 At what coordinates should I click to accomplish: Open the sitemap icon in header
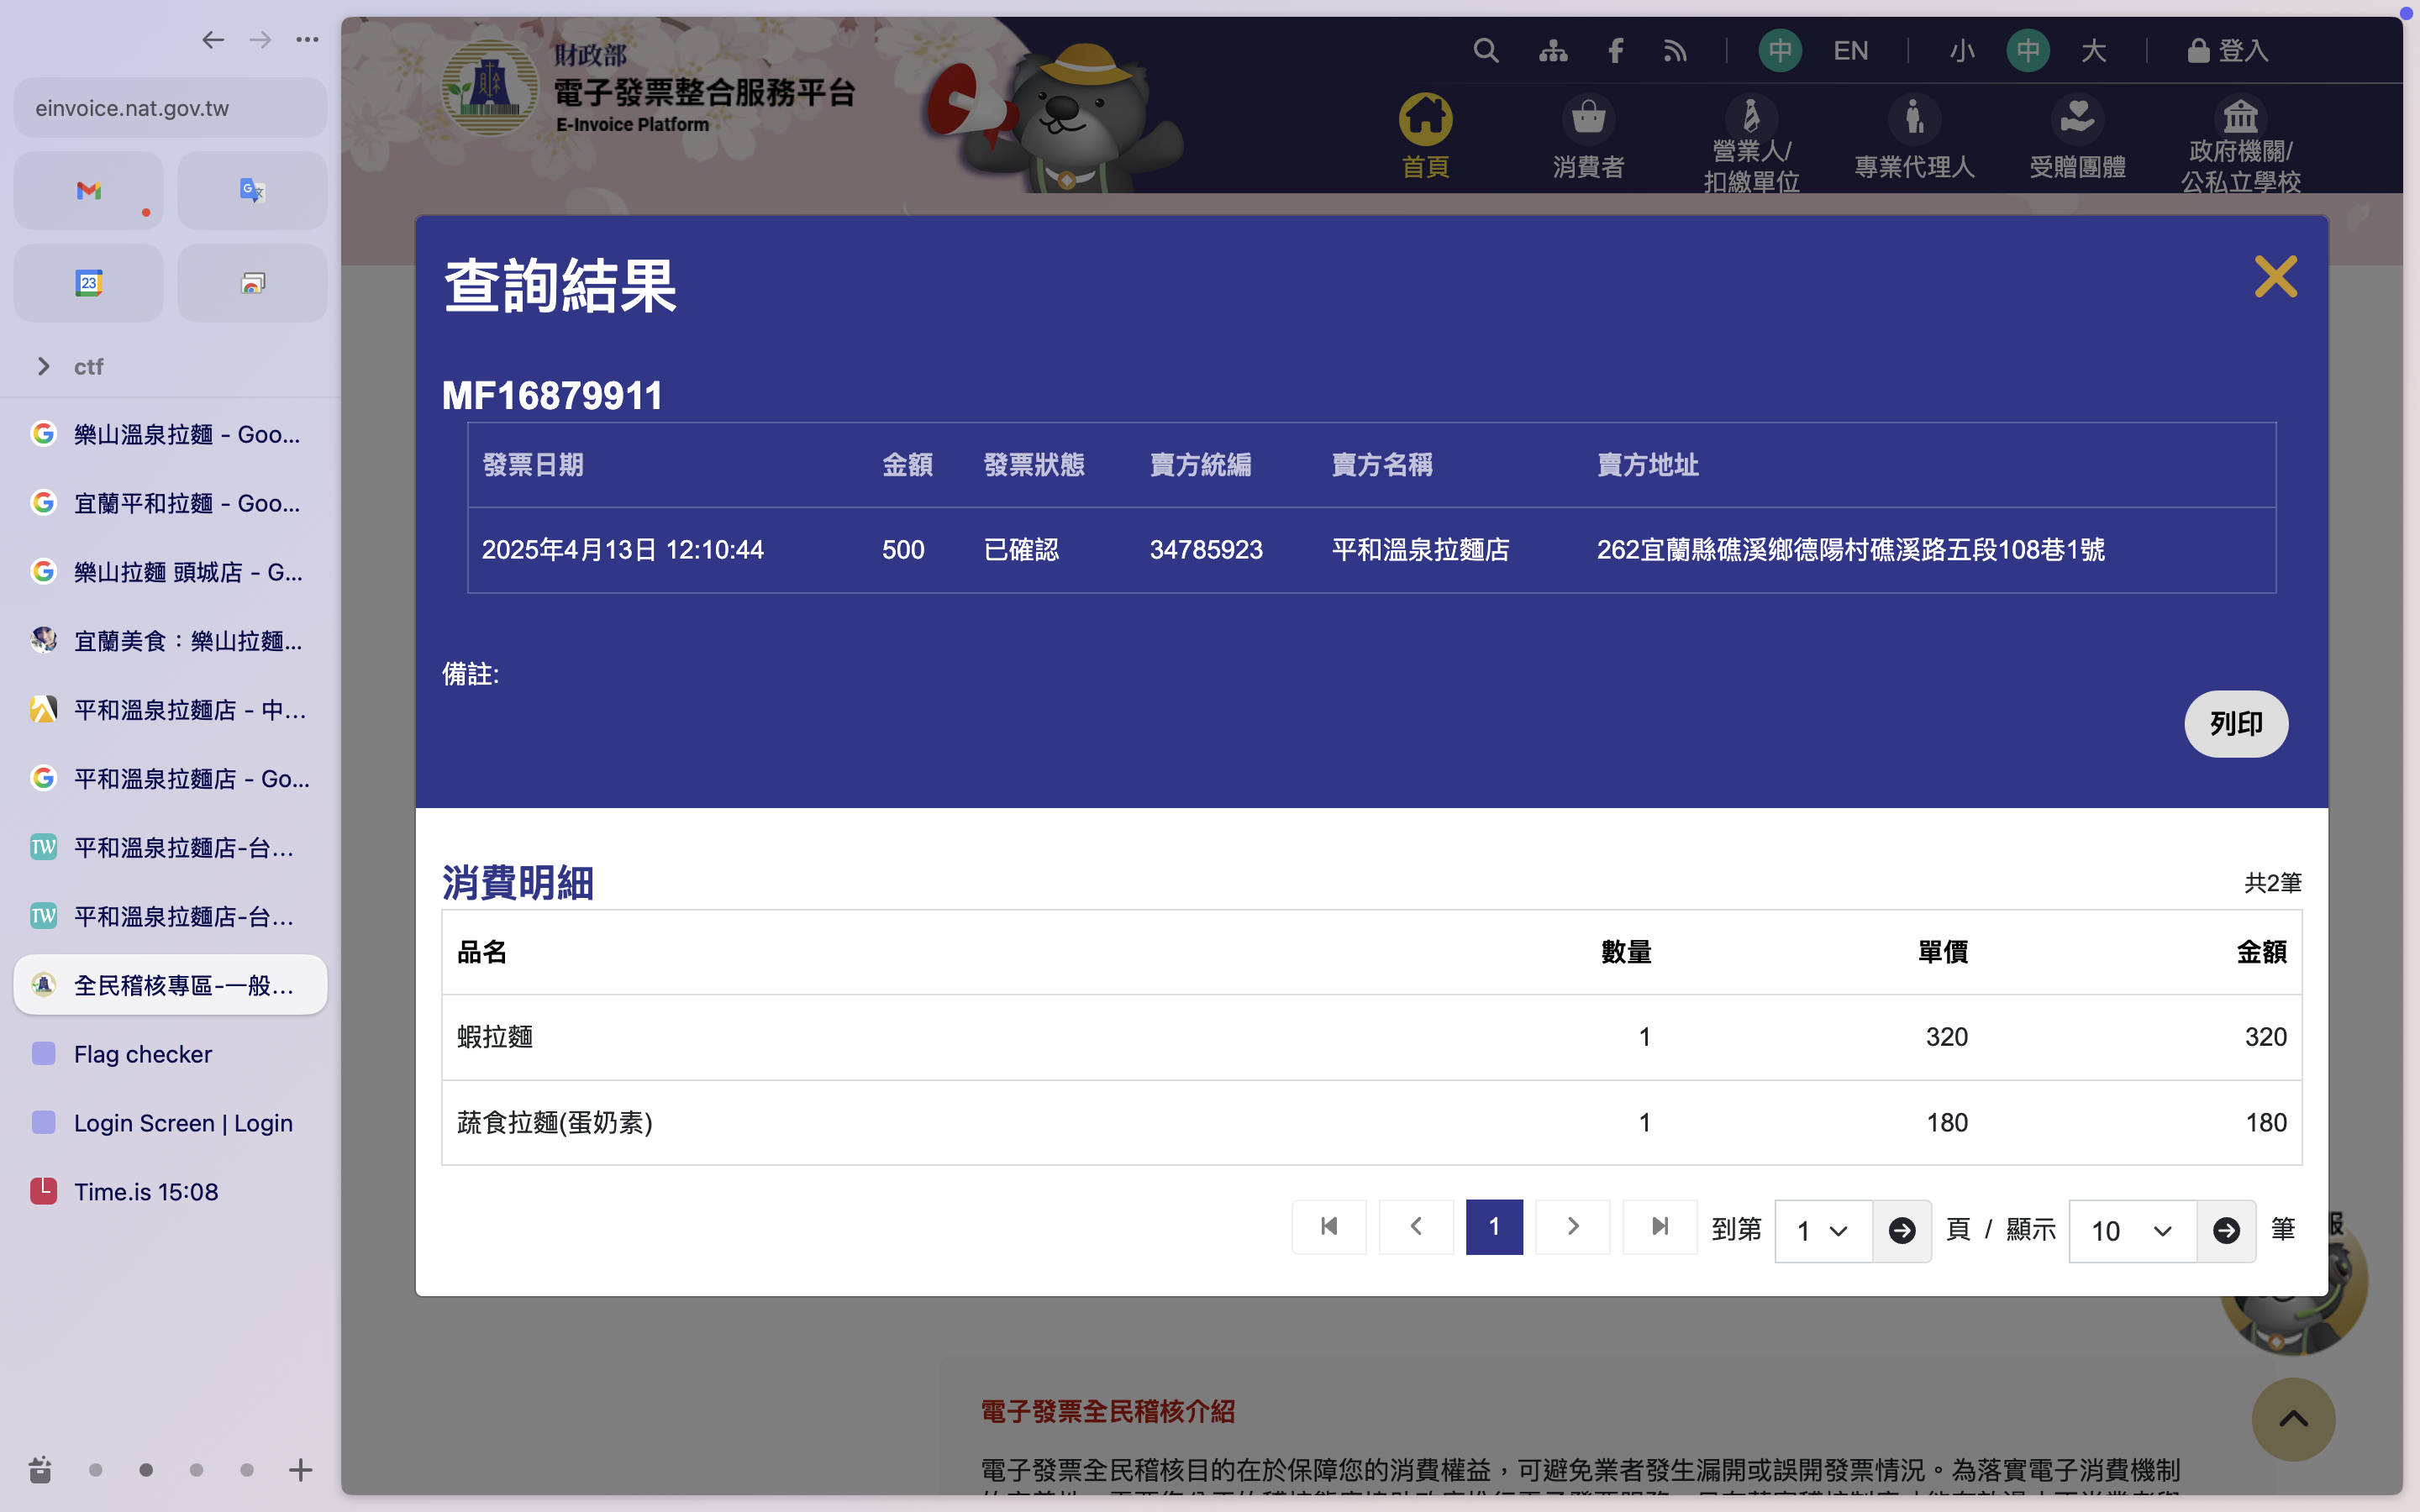point(1553,50)
